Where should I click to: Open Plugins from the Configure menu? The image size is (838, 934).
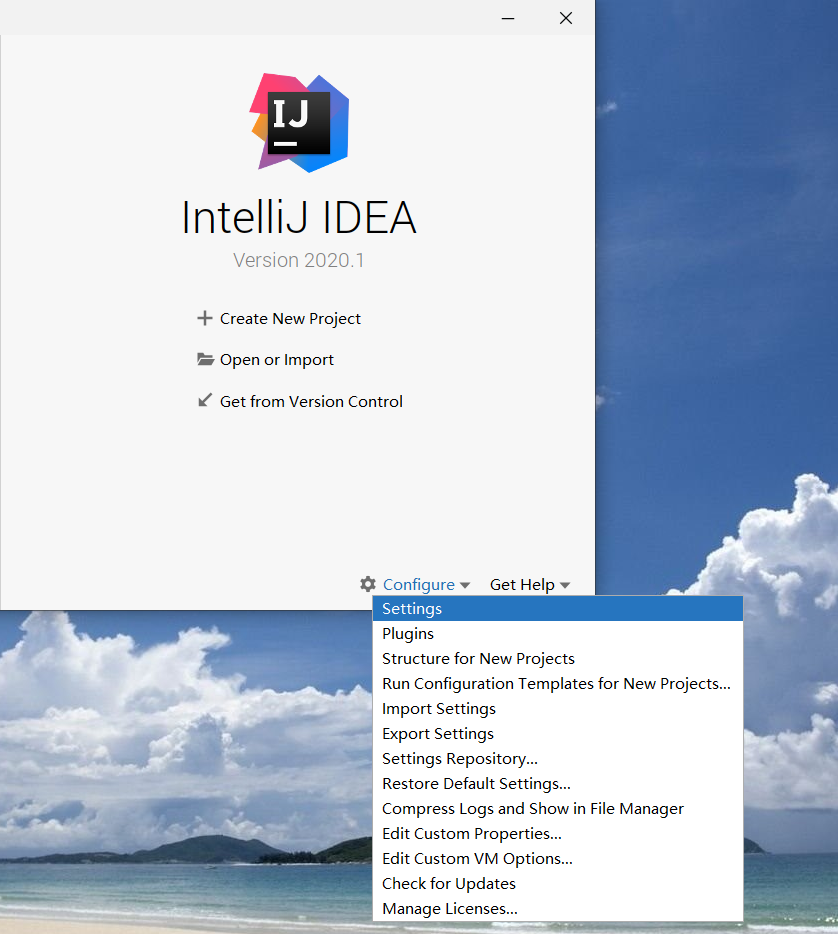(557, 634)
